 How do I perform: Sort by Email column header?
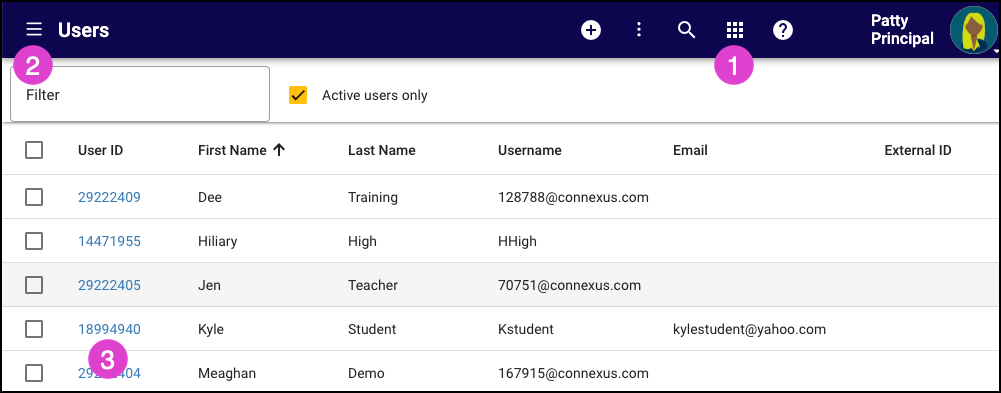(x=690, y=151)
